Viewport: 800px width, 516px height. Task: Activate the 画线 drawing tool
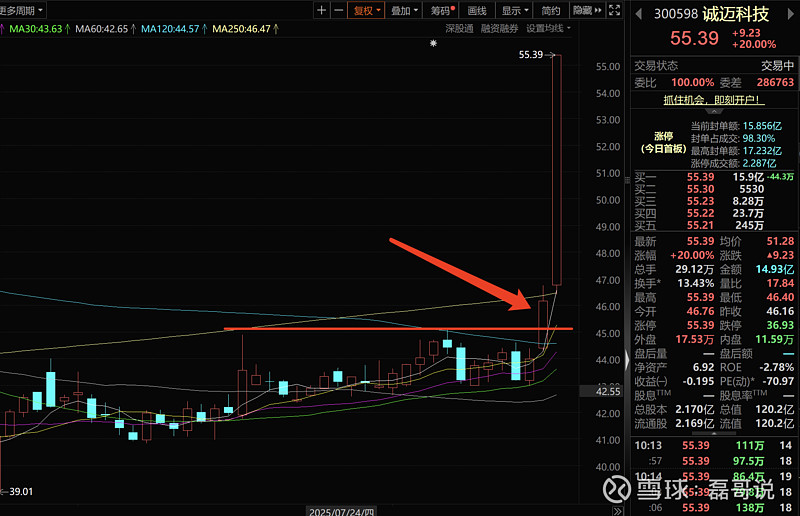[x=477, y=10]
